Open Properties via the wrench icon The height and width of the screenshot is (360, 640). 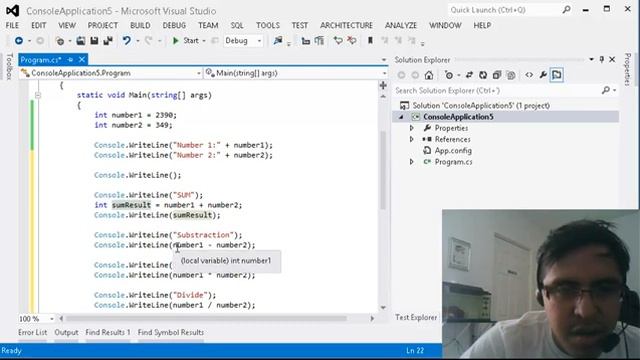543,75
